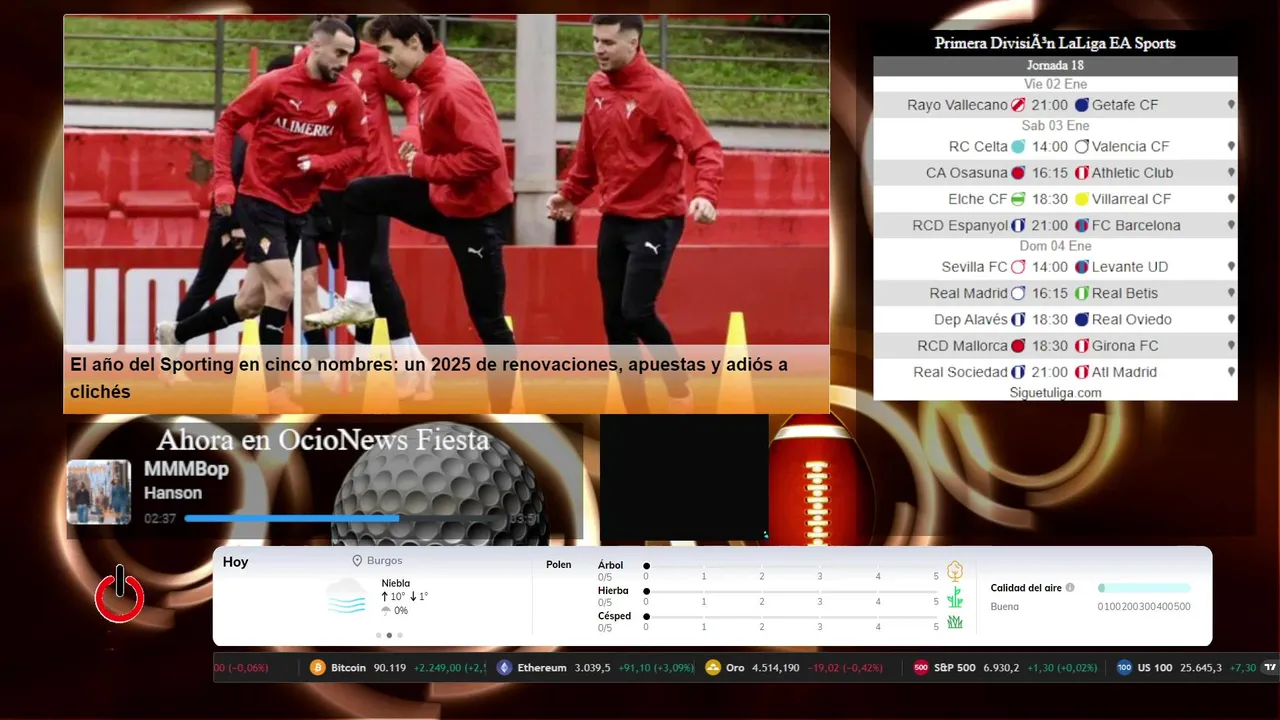This screenshot has width=1280, height=720.
Task: Click the Árbol tree pollen icon
Action: (x=955, y=571)
